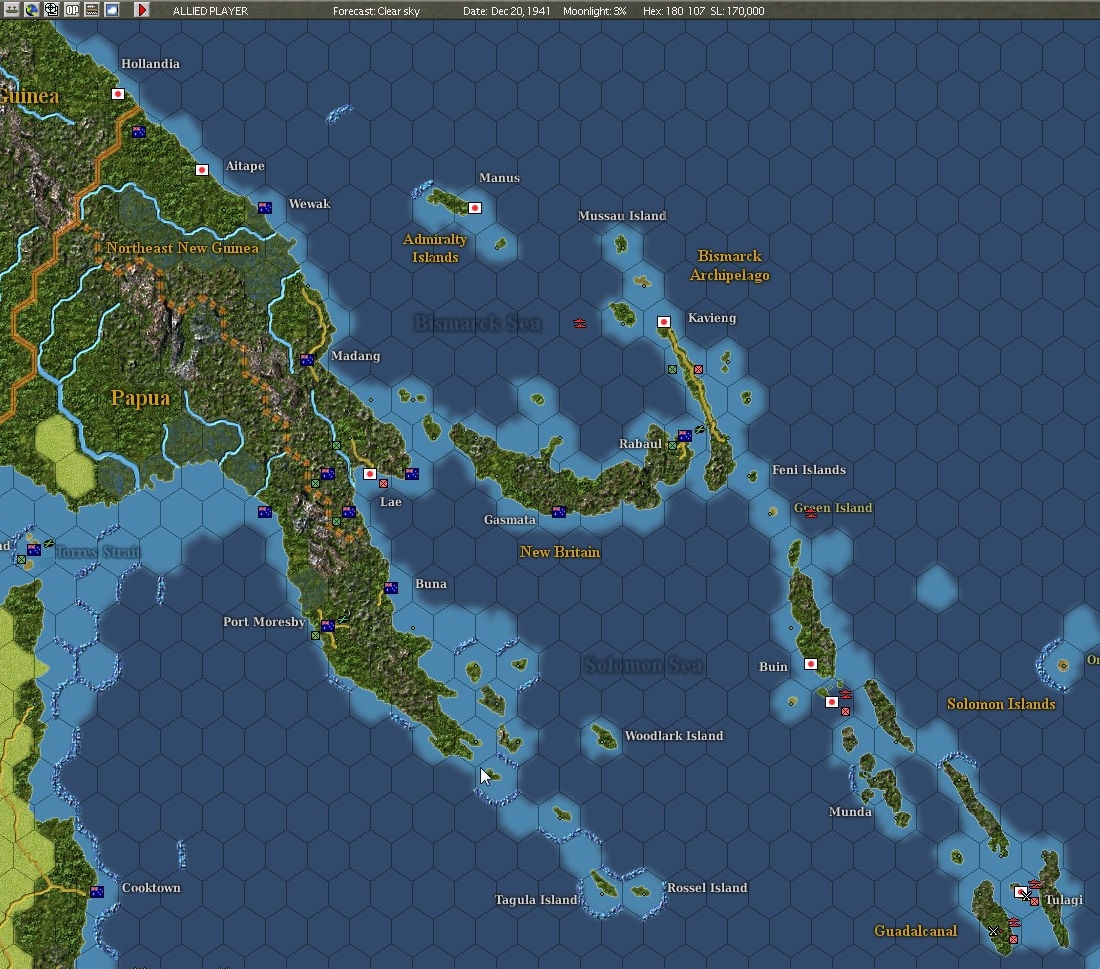Select the red unit square south of Kavieng
1100x969 pixels.
click(698, 369)
